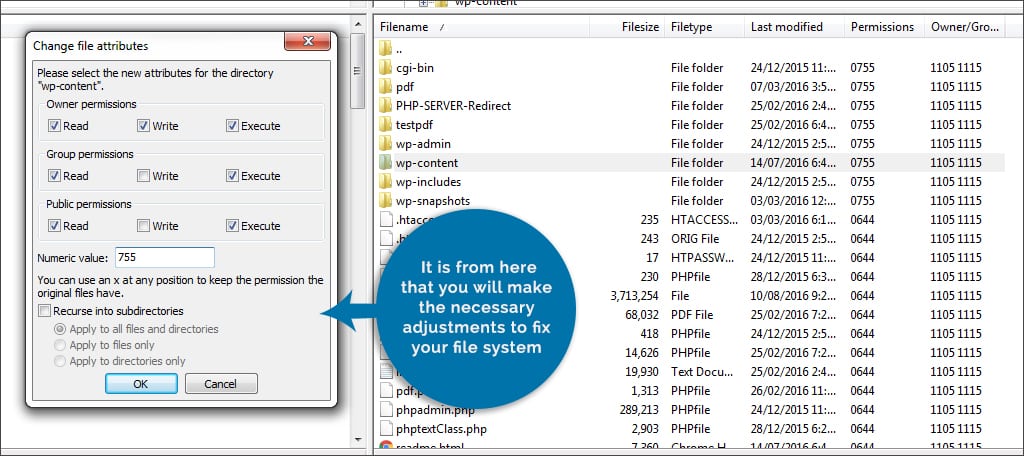Sort by Filesize column header

(627, 27)
